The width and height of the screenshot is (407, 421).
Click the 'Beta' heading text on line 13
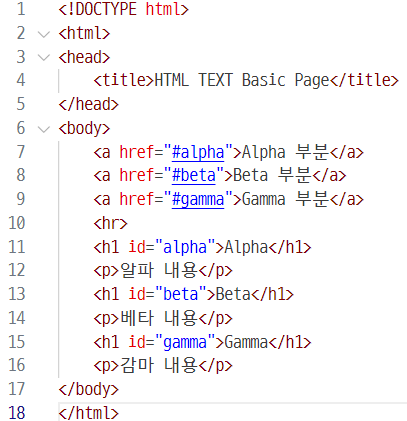coord(233,295)
